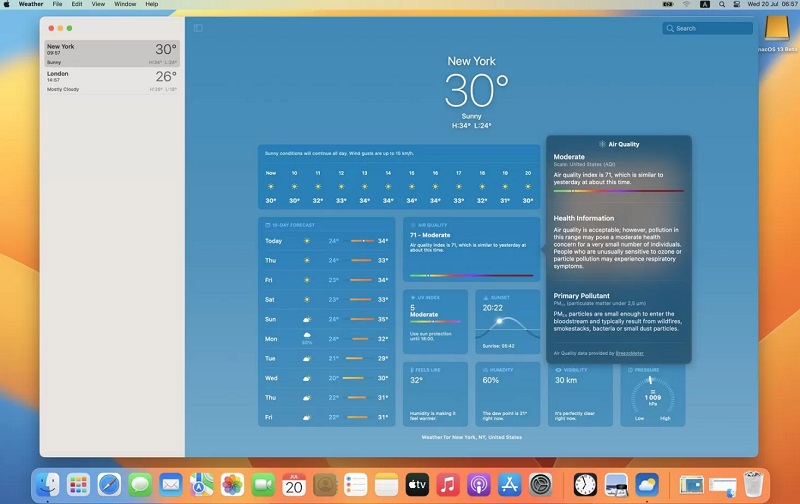Open the Sunset card
The width and height of the screenshot is (800, 504).
coord(506,321)
